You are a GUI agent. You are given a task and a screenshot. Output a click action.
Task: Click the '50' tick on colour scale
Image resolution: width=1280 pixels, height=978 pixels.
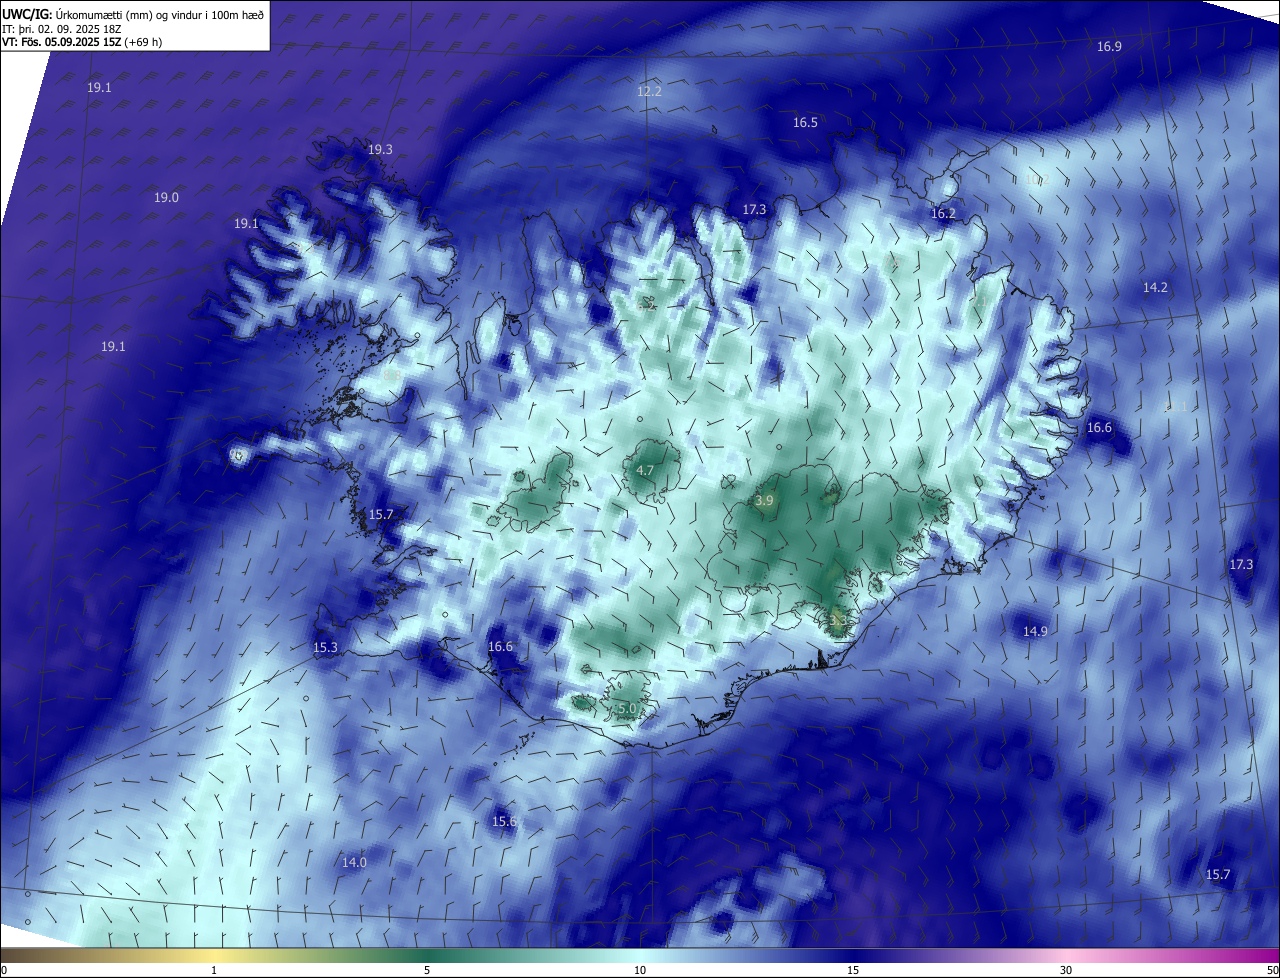pos(1272,970)
